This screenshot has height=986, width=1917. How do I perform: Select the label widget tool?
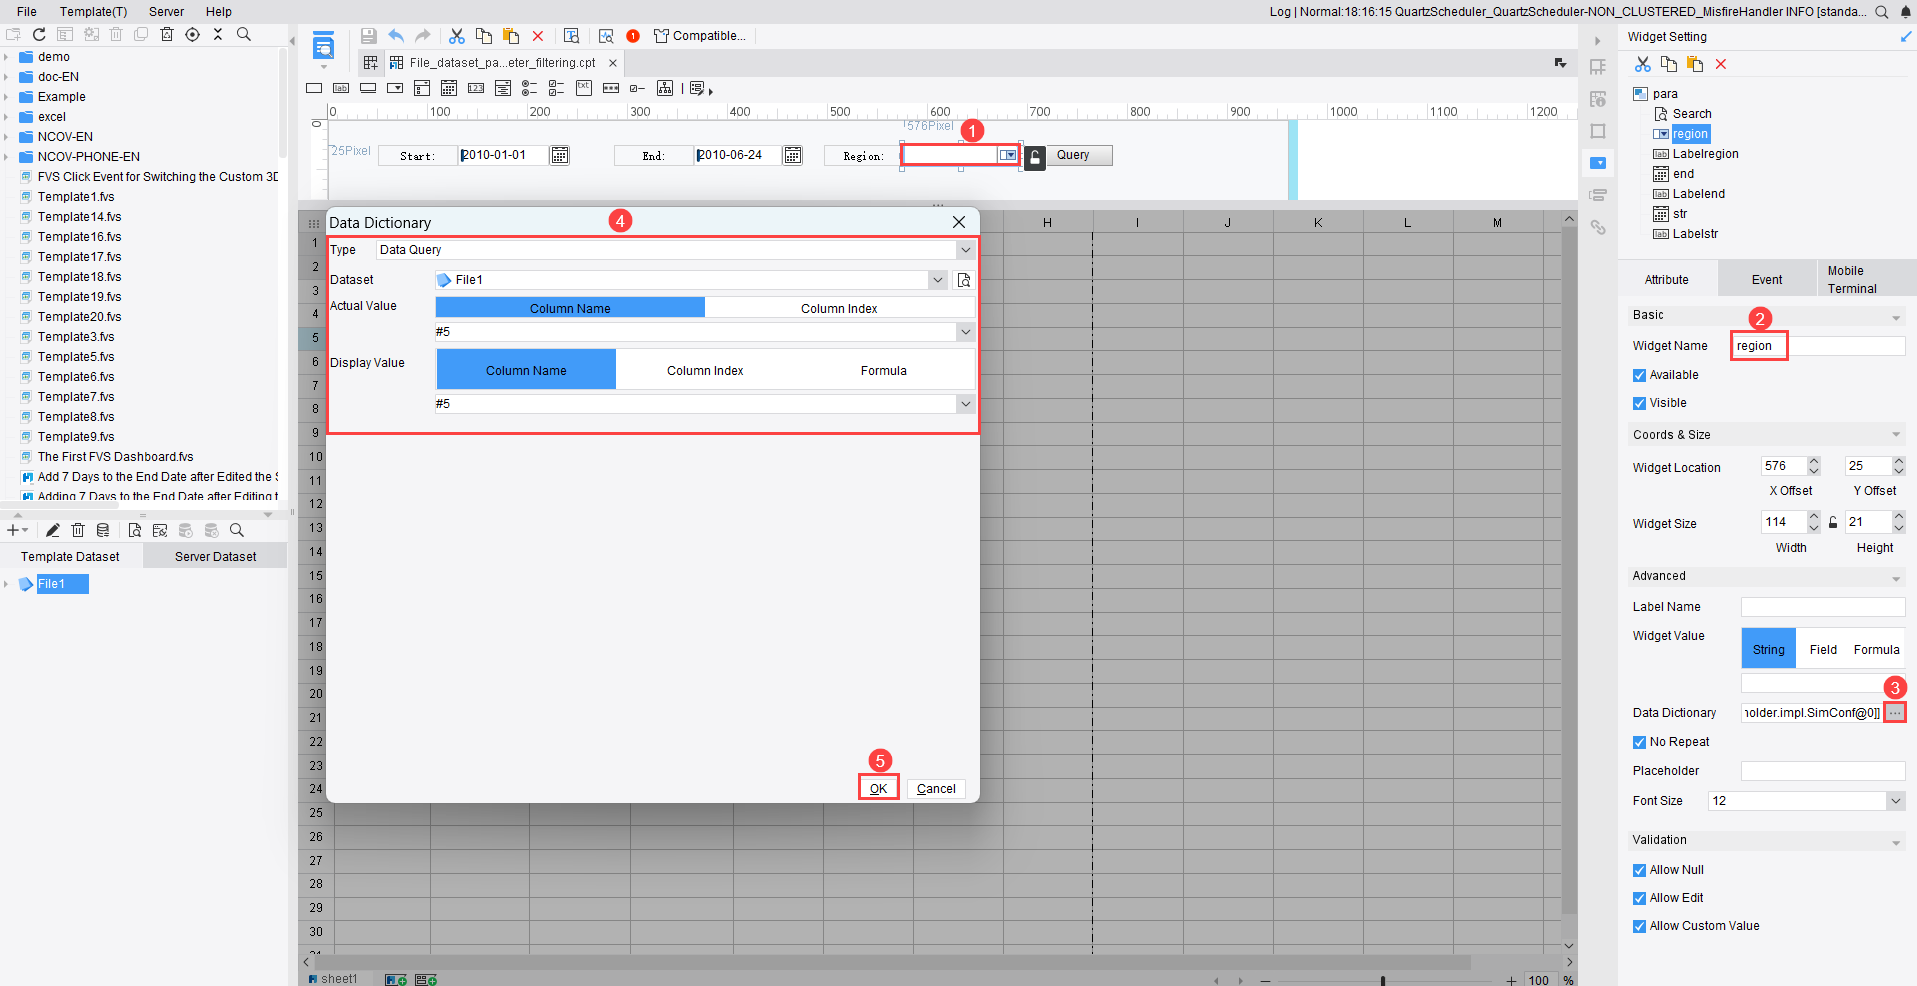[341, 88]
